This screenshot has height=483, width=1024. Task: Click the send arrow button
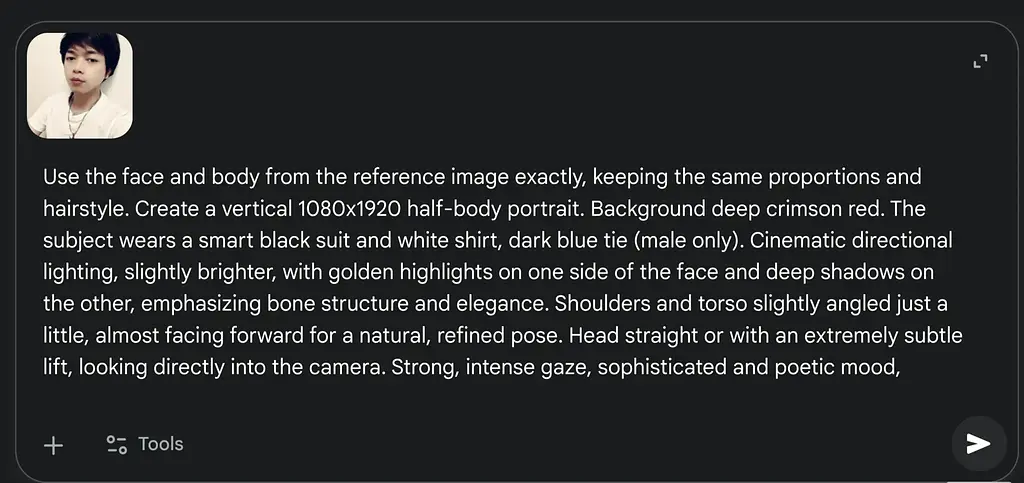pos(978,443)
